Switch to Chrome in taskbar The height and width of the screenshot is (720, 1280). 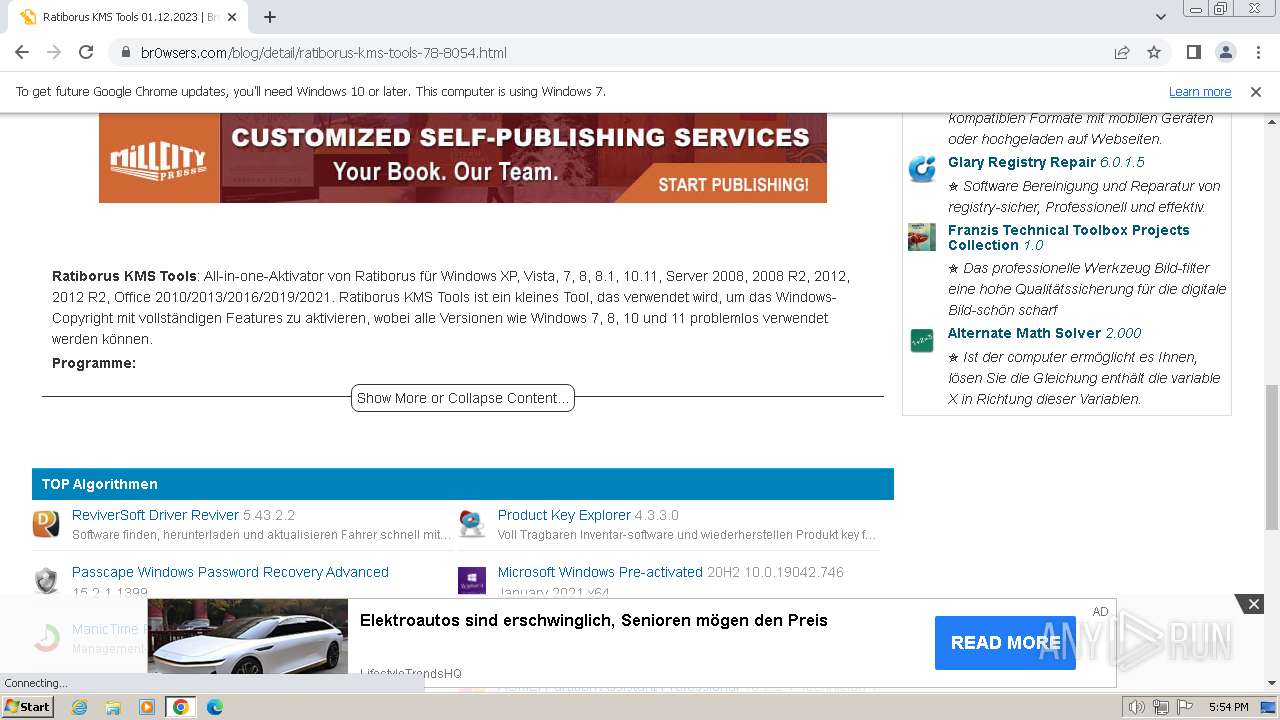[x=181, y=707]
